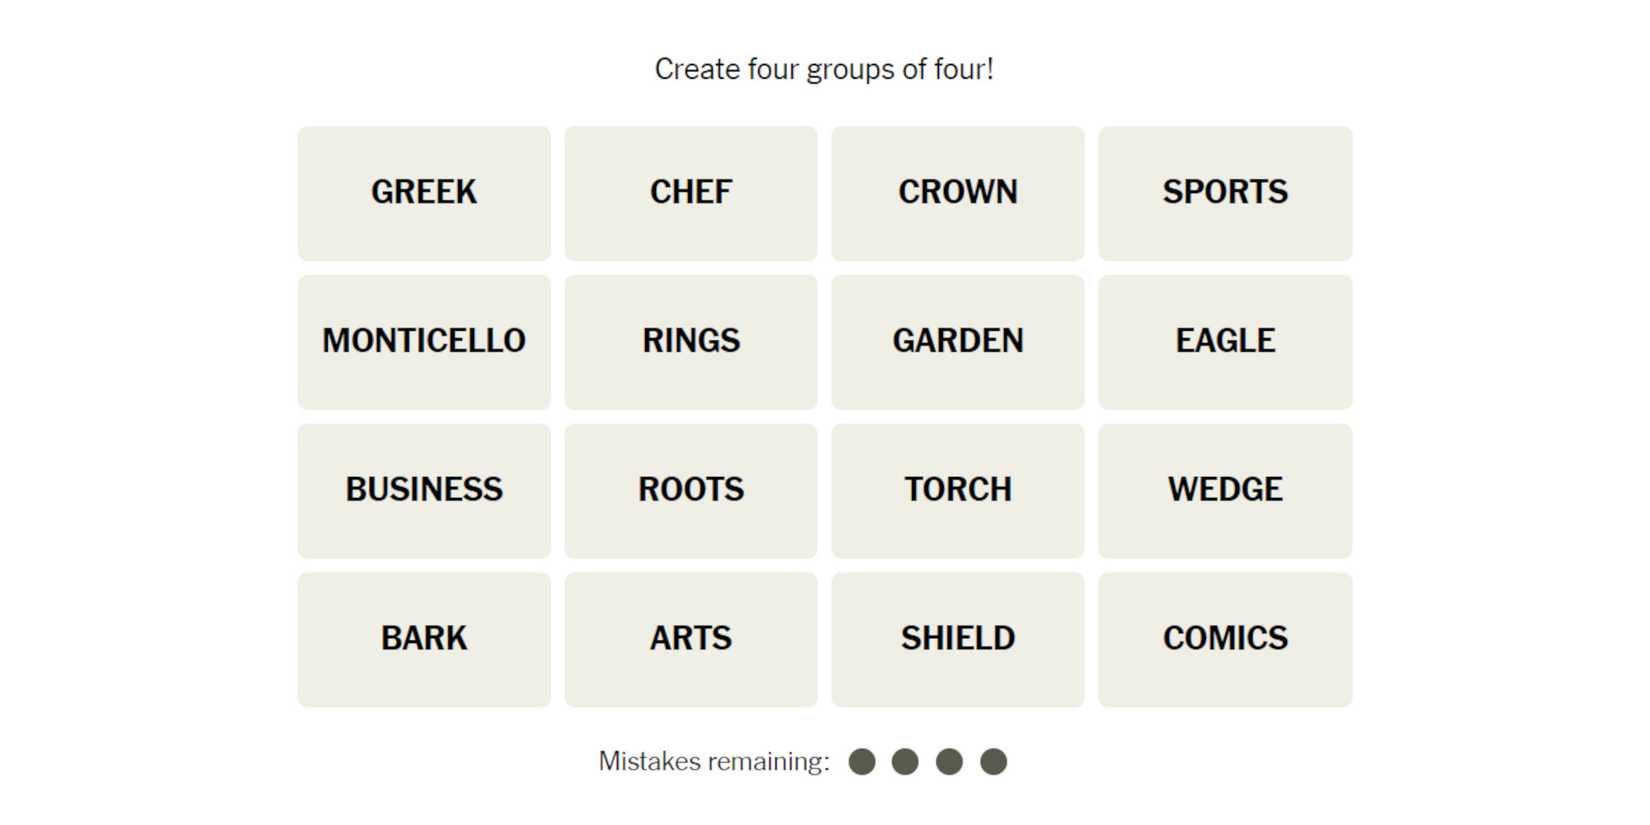Screen dimensions: 1650x825
Task: Pick the CROWN tile
Action: click(x=958, y=193)
